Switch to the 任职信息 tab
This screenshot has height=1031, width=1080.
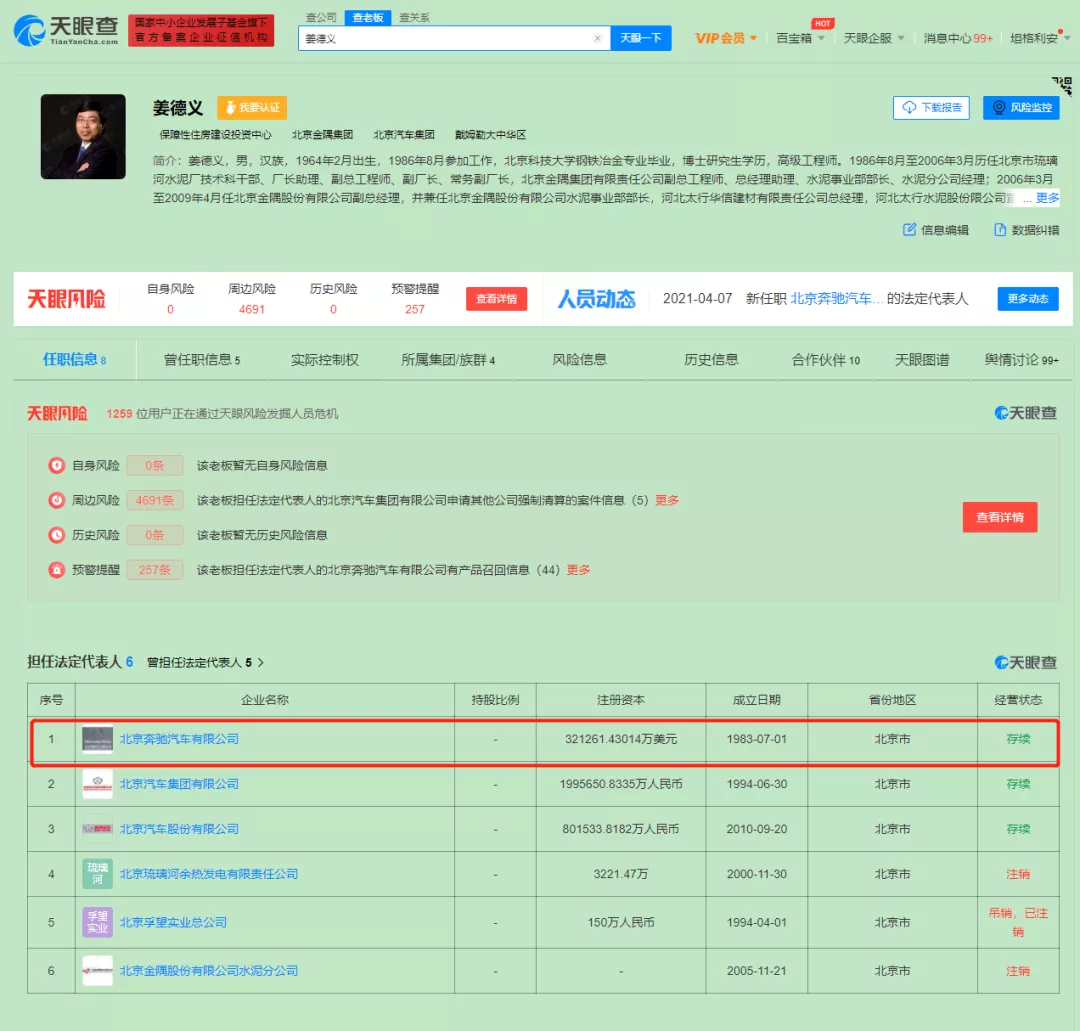click(x=74, y=360)
